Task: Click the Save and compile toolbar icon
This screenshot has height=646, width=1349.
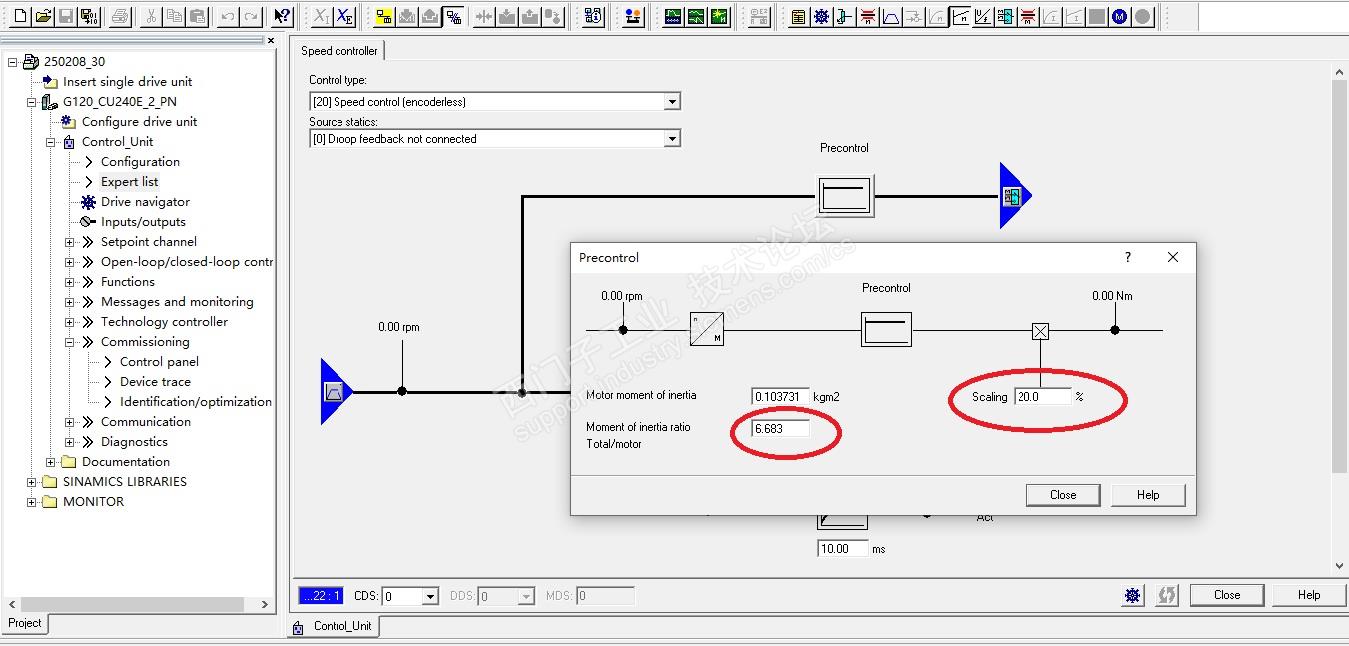Action: pyautogui.click(x=89, y=16)
